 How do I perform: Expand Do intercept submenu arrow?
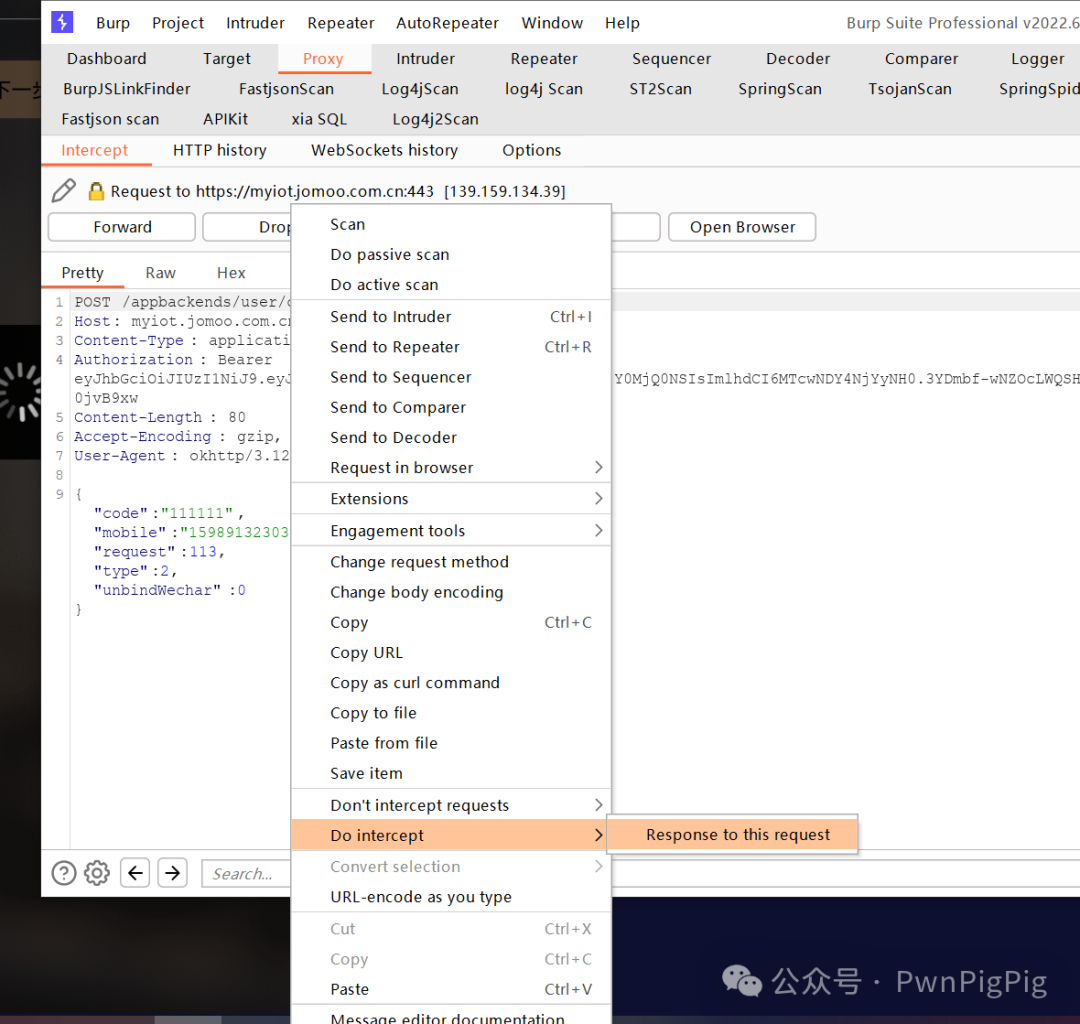[598, 835]
